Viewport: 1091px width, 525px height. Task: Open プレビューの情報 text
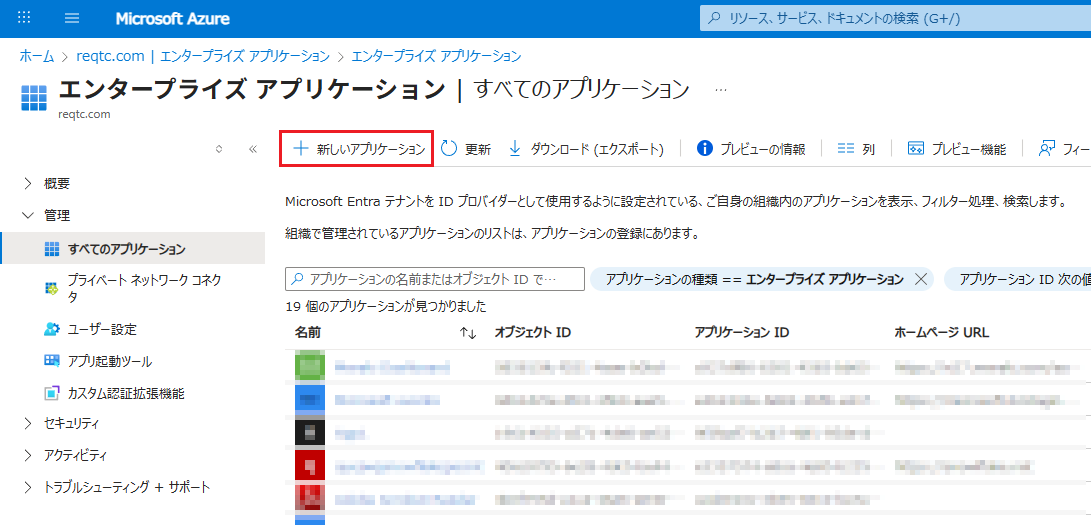[x=763, y=150]
